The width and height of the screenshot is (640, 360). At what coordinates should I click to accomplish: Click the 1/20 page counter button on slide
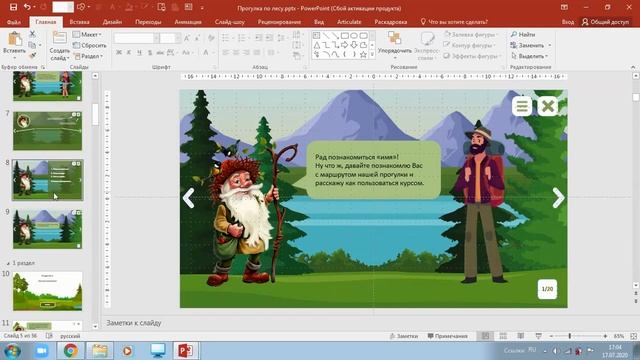(x=547, y=289)
